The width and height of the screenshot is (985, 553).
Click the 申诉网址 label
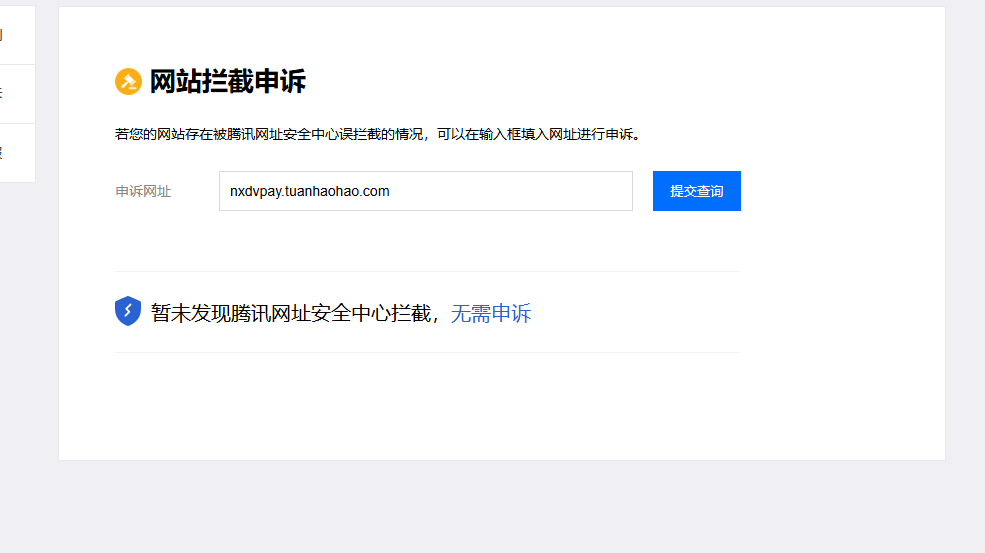click(x=143, y=191)
